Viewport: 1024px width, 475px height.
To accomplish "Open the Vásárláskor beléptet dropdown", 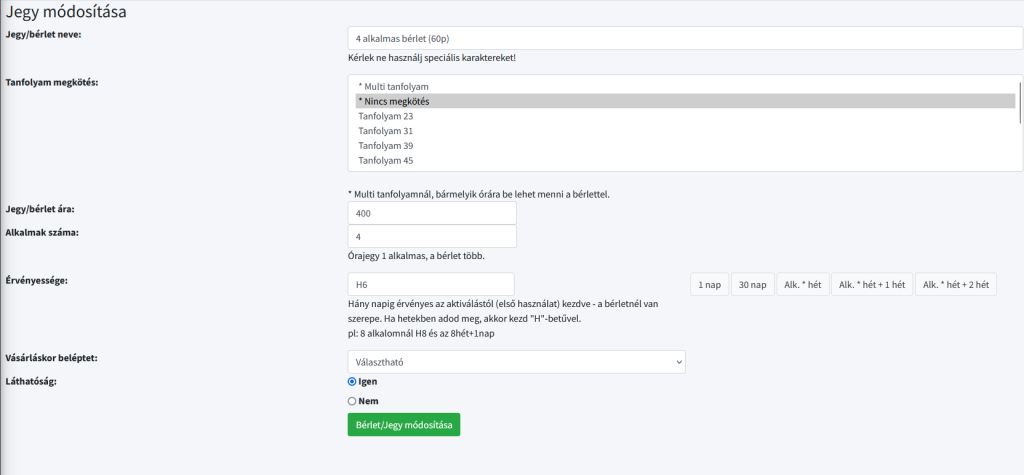I will [x=517, y=362].
